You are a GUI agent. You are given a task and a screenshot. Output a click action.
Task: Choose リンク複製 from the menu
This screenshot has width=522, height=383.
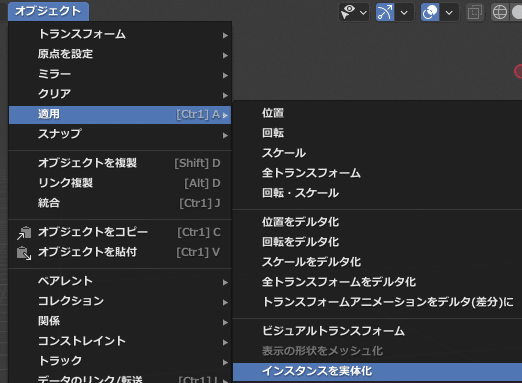click(x=120, y=183)
